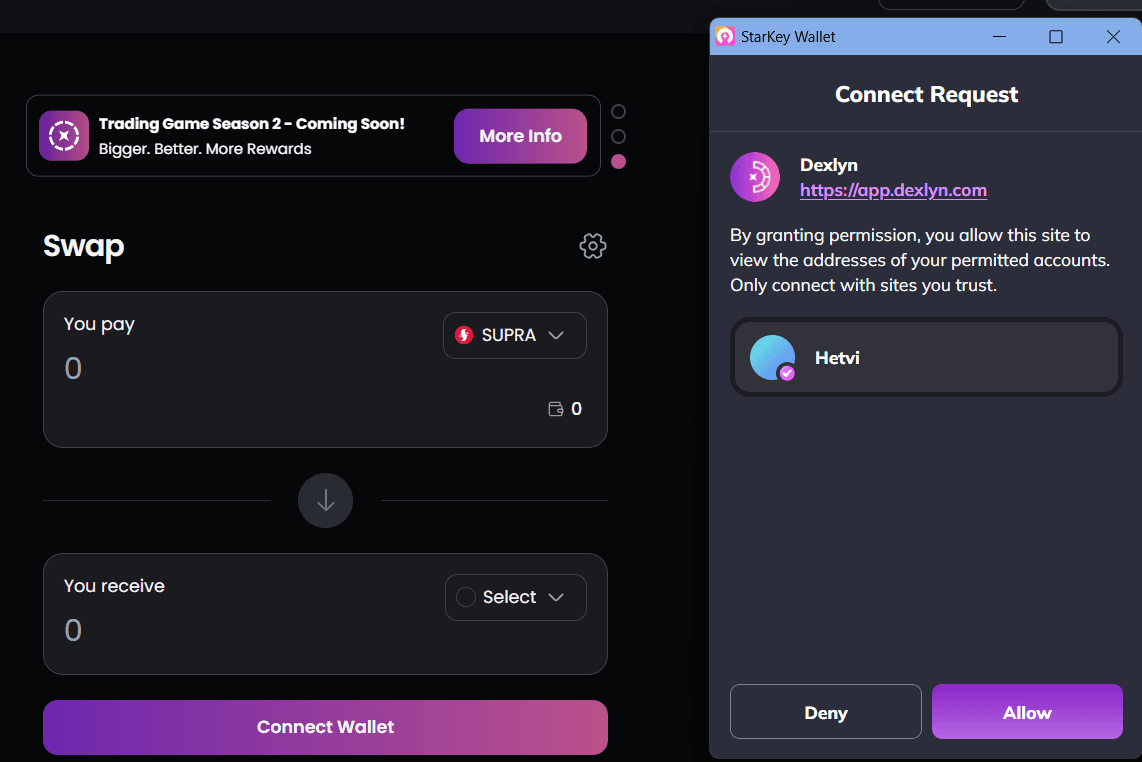The image size is (1142, 762).
Task: Select the first banner carousel dot
Action: (x=618, y=111)
